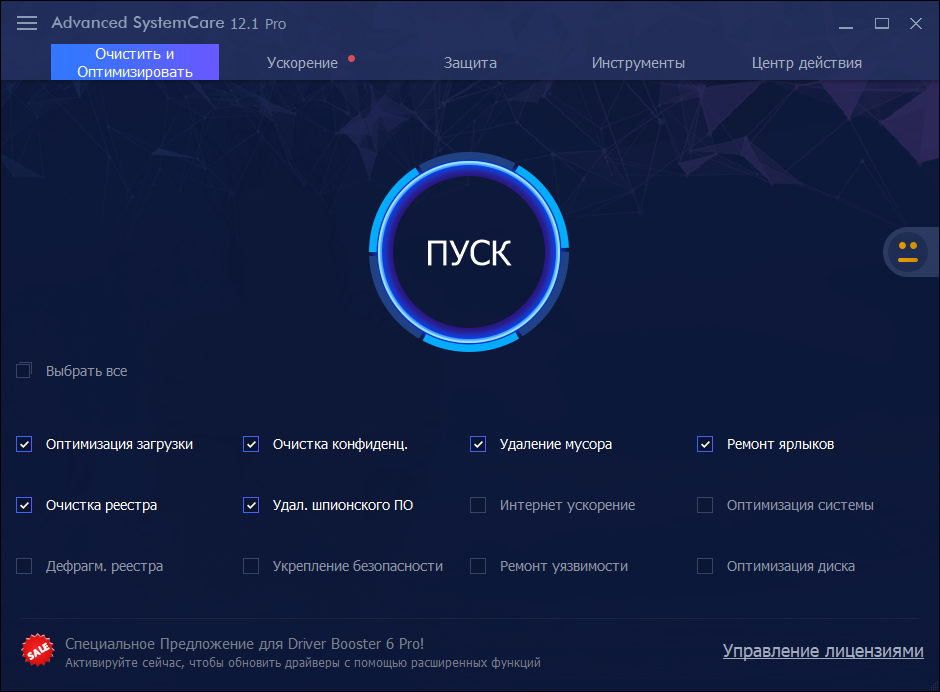Enable Оптимизация диска checkbox
940x692 pixels.
tap(705, 566)
